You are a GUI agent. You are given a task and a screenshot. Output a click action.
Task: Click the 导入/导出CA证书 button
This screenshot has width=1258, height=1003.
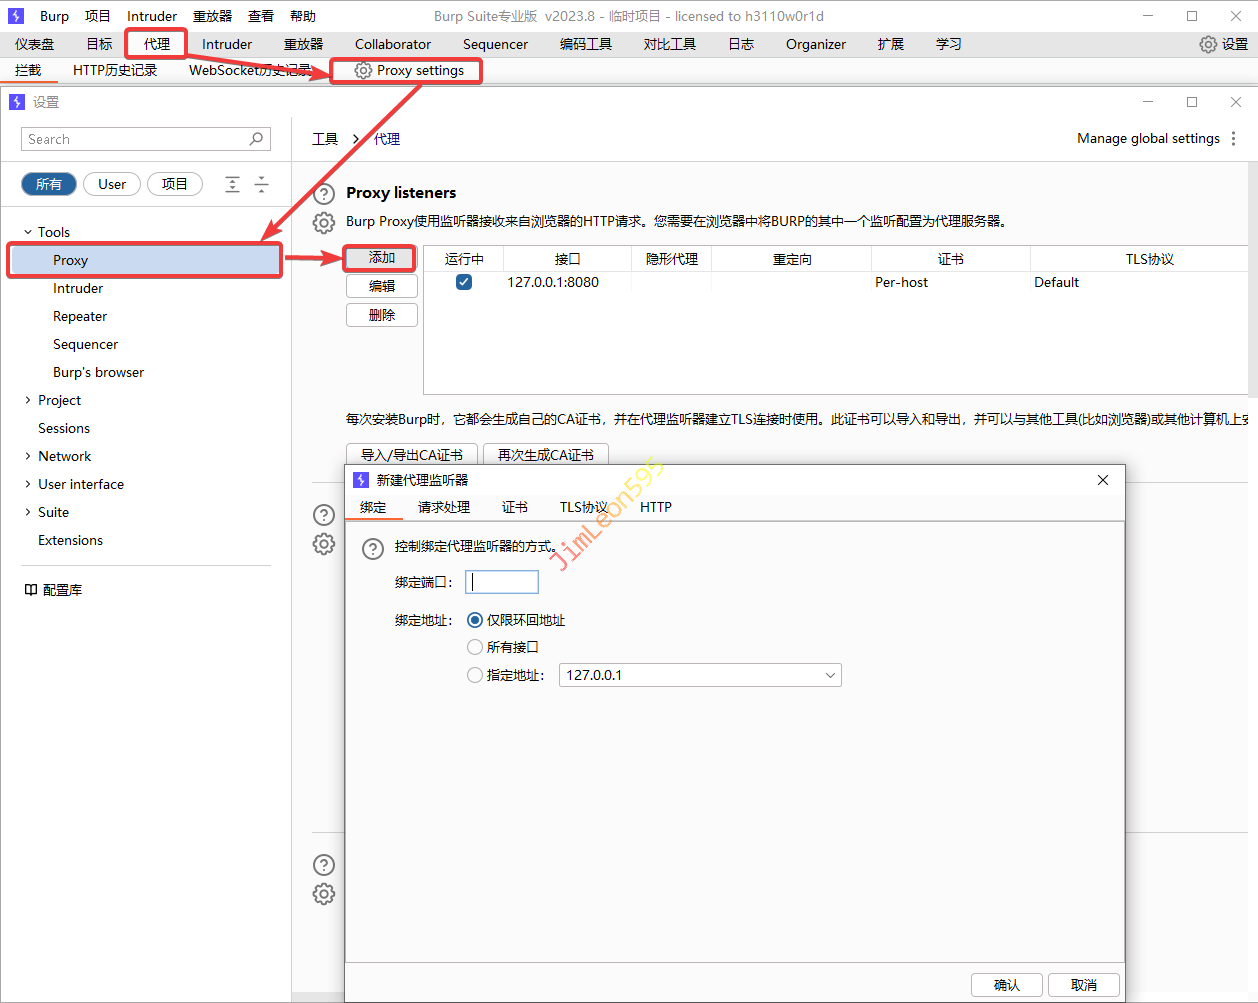point(412,455)
